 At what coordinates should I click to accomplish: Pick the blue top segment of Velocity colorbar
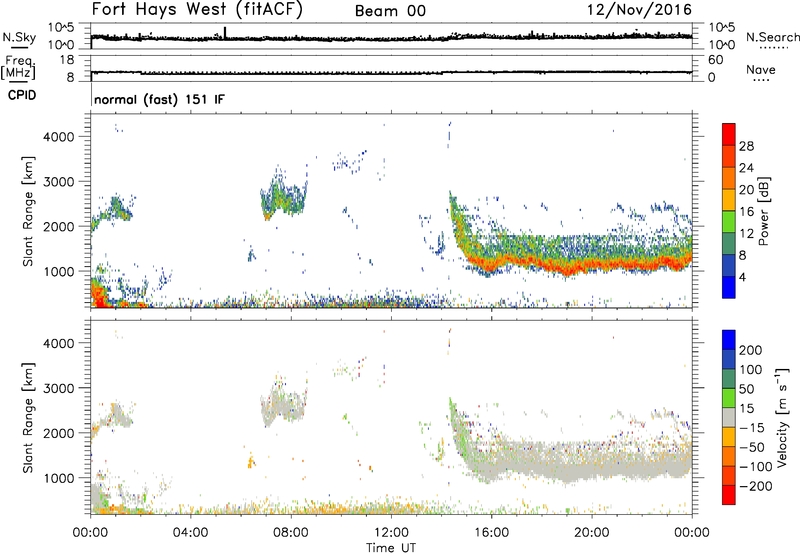(729, 340)
